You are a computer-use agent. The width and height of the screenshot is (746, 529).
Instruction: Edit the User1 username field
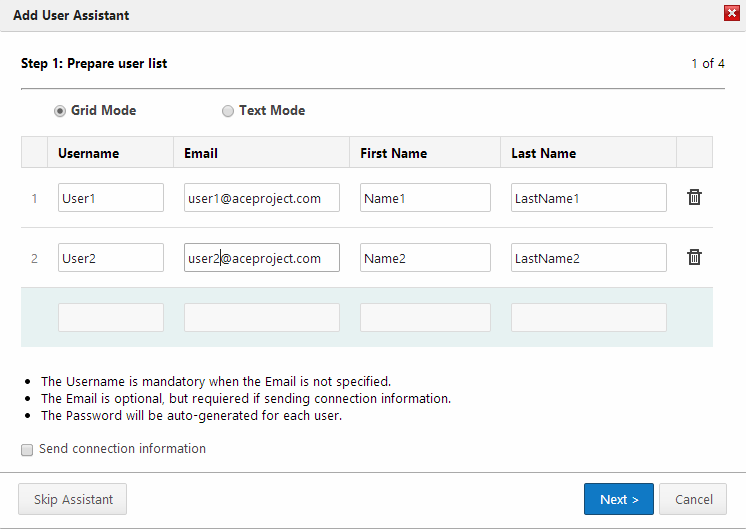(x=111, y=197)
